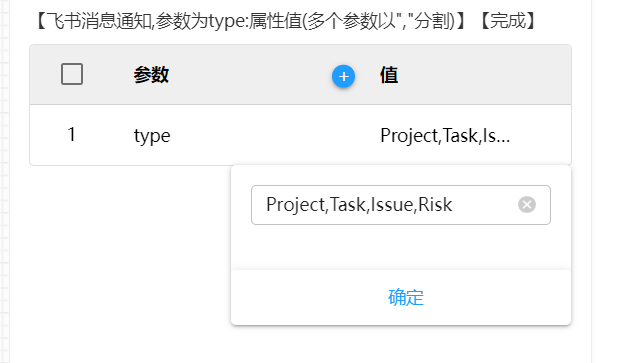Clear the value input with the X icon
Screen dimensions: 626x363
pos(527,205)
